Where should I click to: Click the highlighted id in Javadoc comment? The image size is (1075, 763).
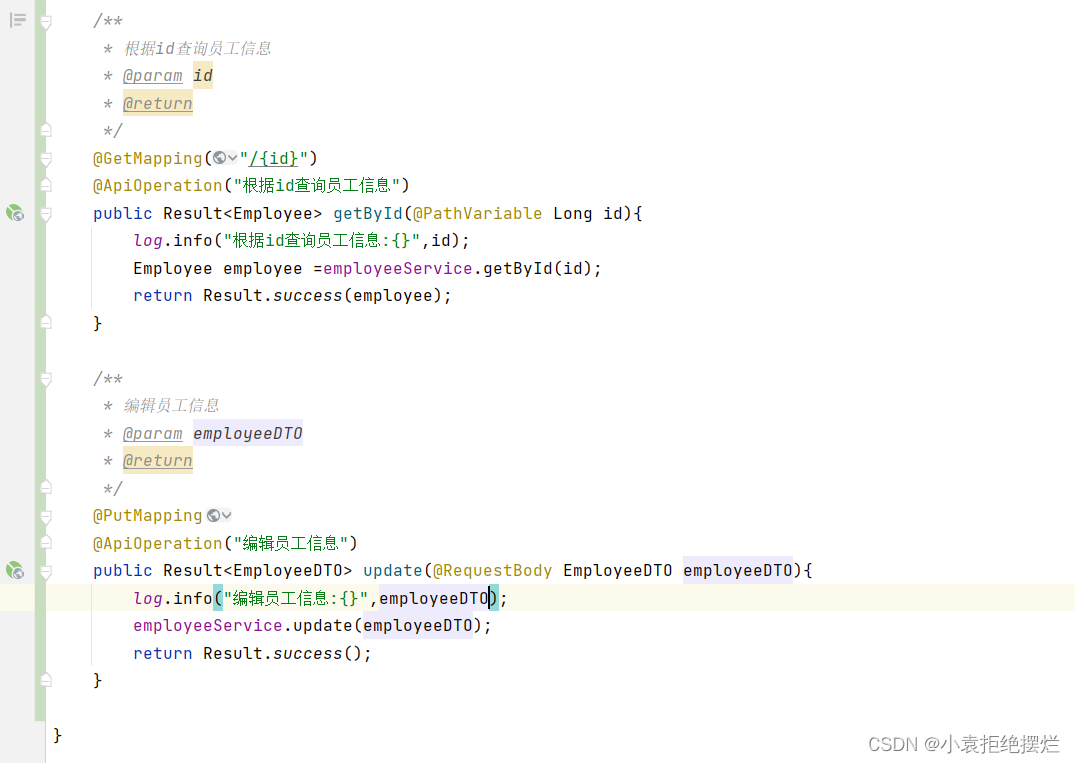pos(203,75)
